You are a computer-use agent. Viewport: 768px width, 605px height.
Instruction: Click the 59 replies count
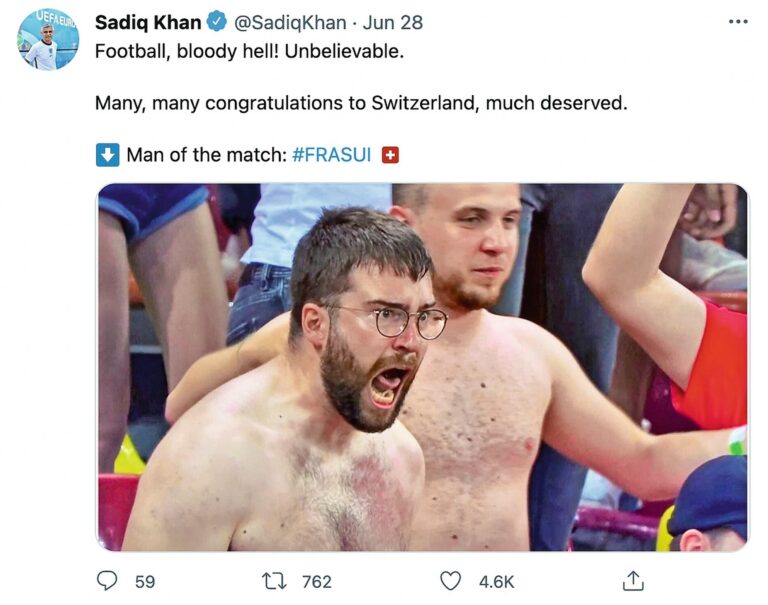(145, 581)
